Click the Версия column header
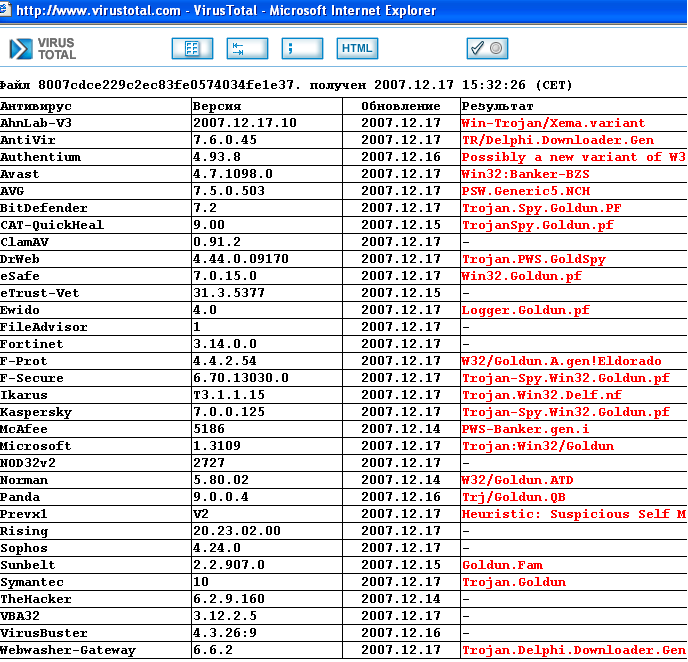 tap(217, 106)
